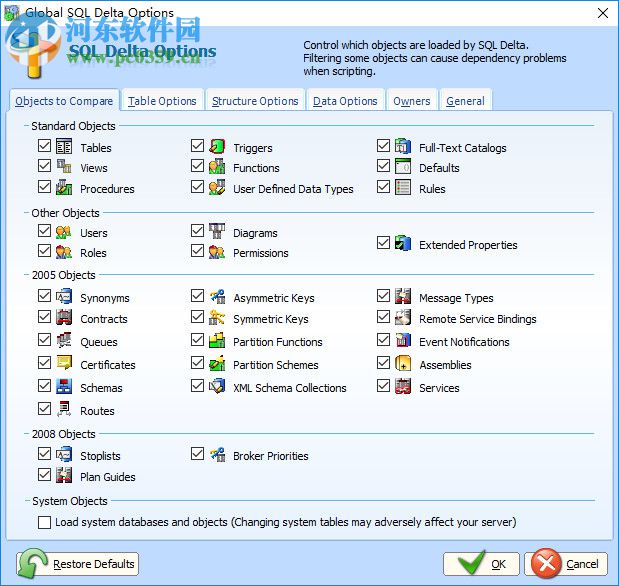Uncheck the Event Notifications checkbox
Viewport: 619px width, 586px height.
[x=383, y=340]
